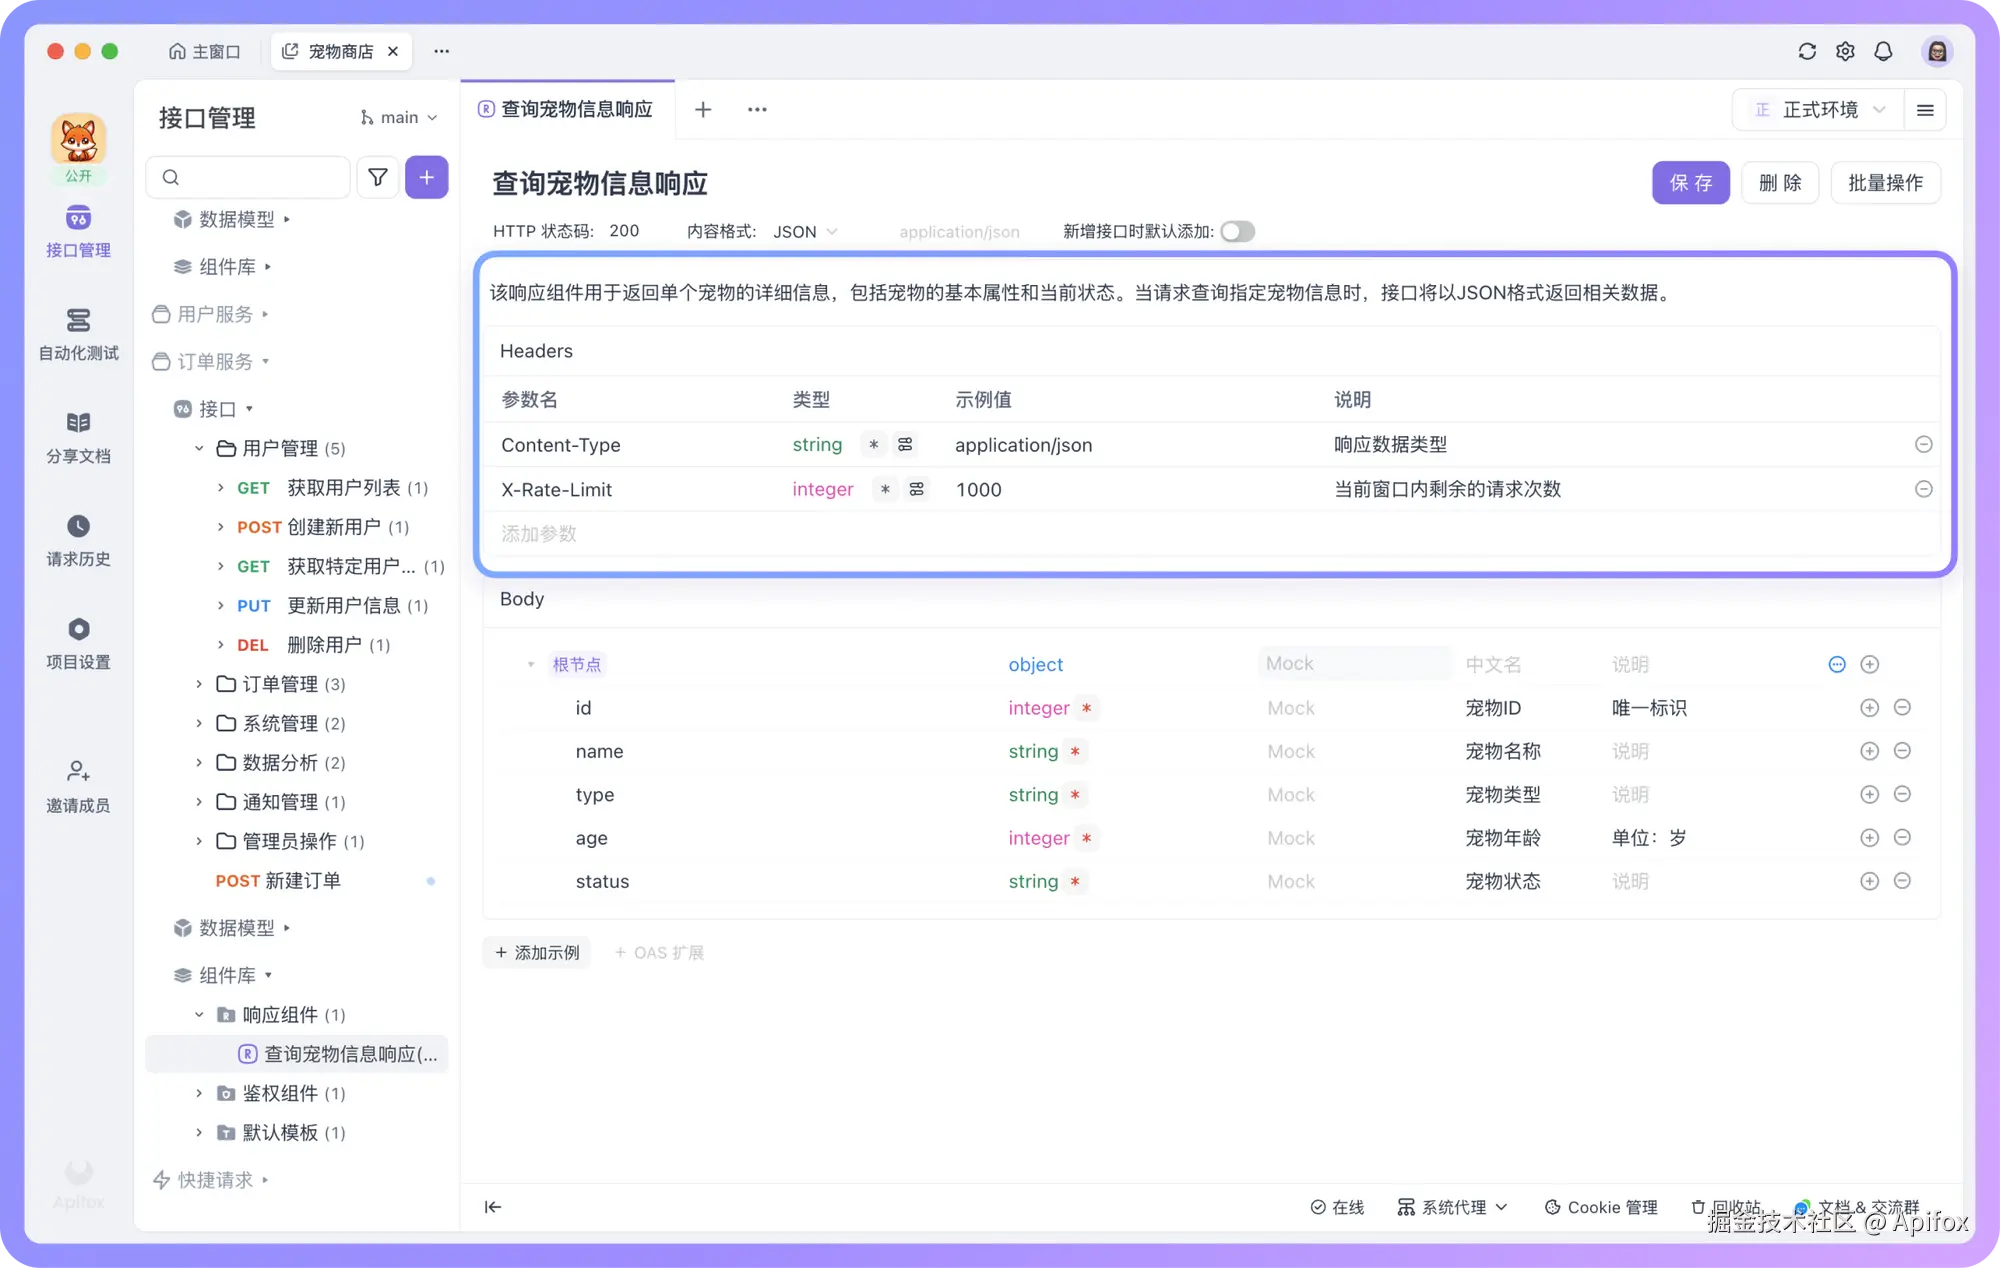The height and width of the screenshot is (1268, 2000).
Task: Remove the X-Rate-Limit header via minus icon
Action: tap(1923, 489)
